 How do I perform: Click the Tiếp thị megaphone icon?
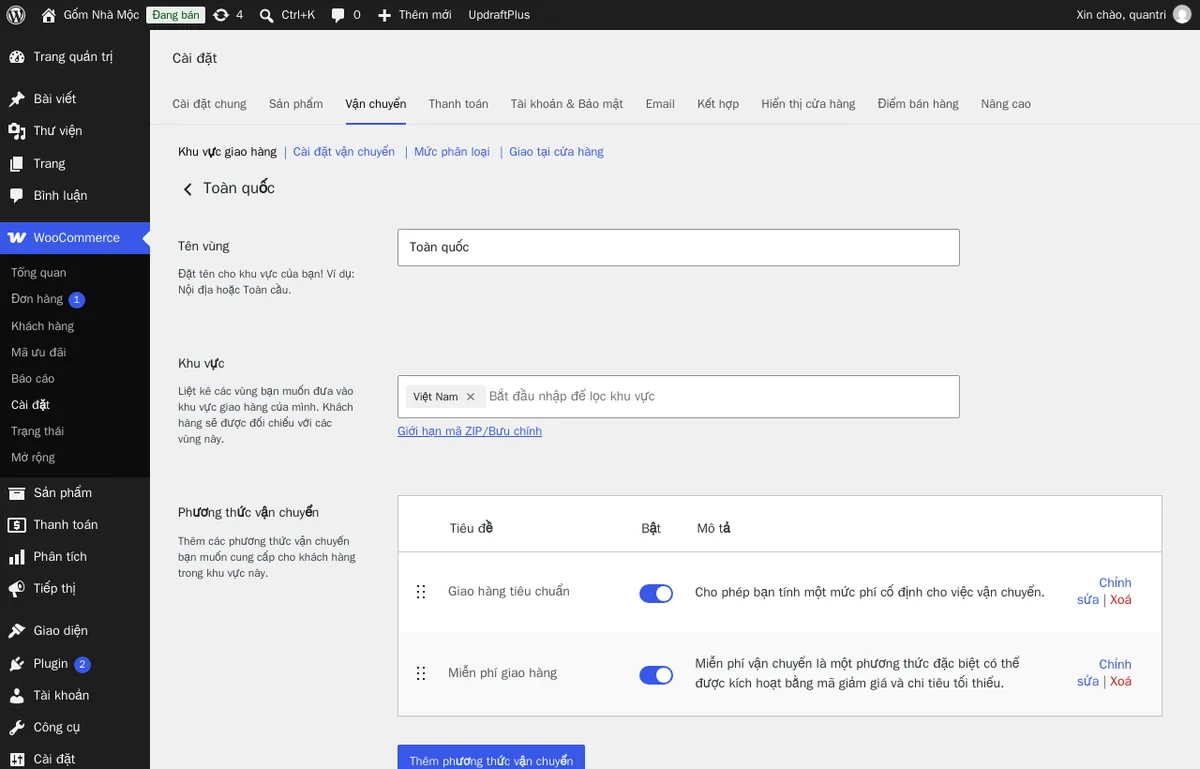click(x=17, y=589)
